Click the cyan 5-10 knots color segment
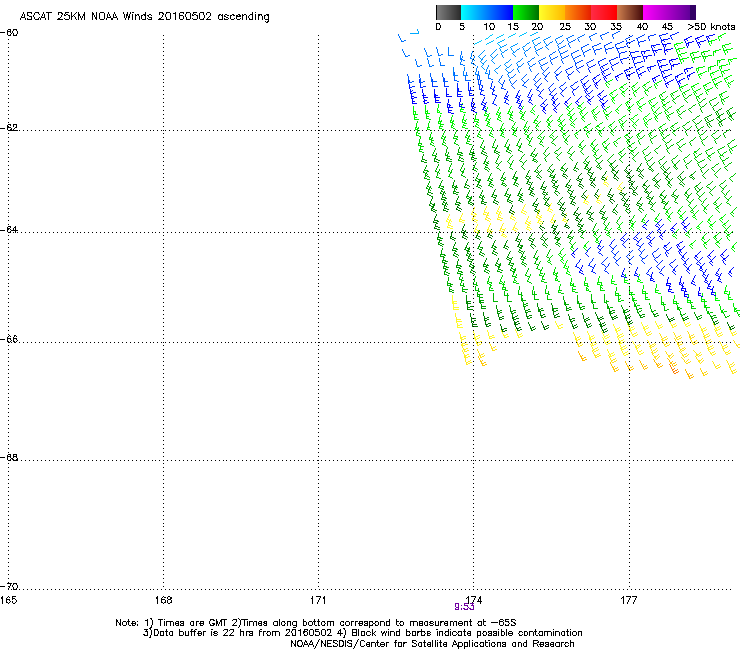The image size is (740, 650). [474, 12]
